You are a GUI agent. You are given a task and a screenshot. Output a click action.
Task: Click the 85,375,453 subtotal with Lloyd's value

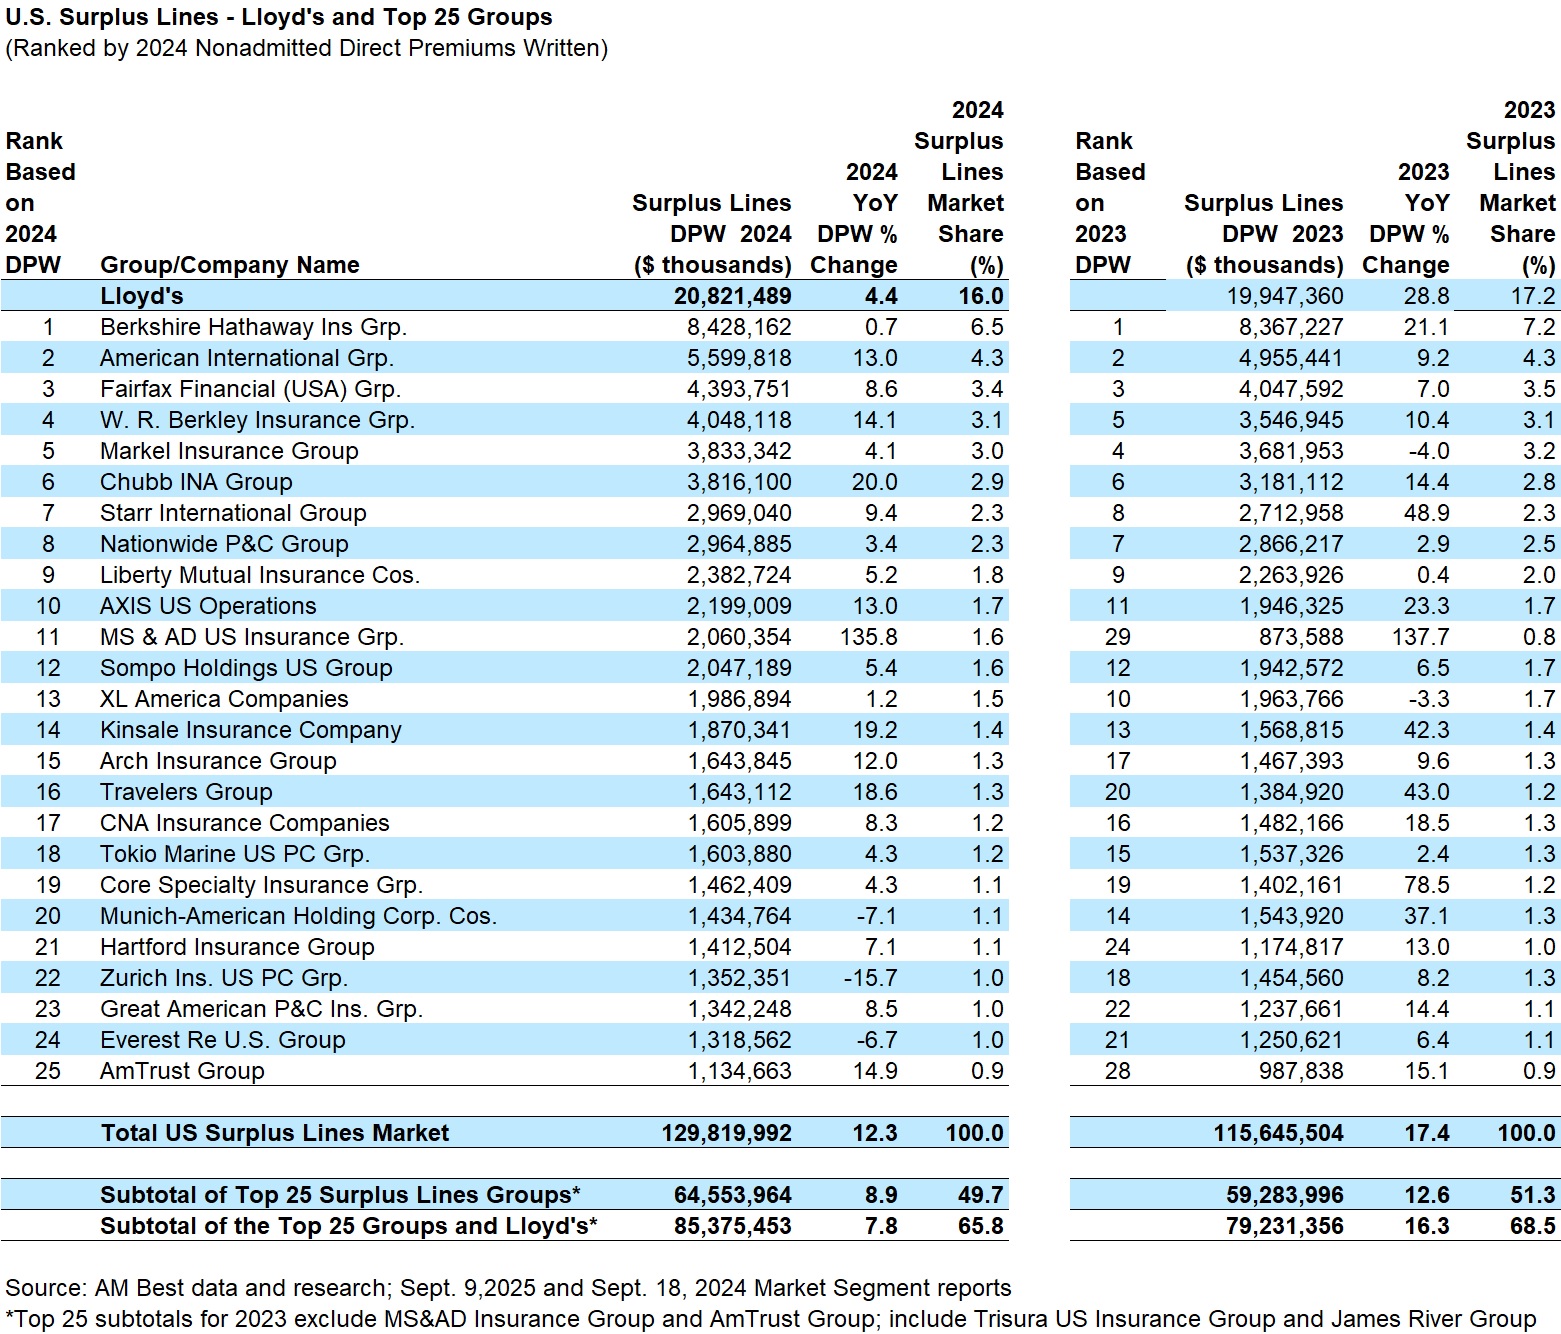pyautogui.click(x=732, y=1226)
